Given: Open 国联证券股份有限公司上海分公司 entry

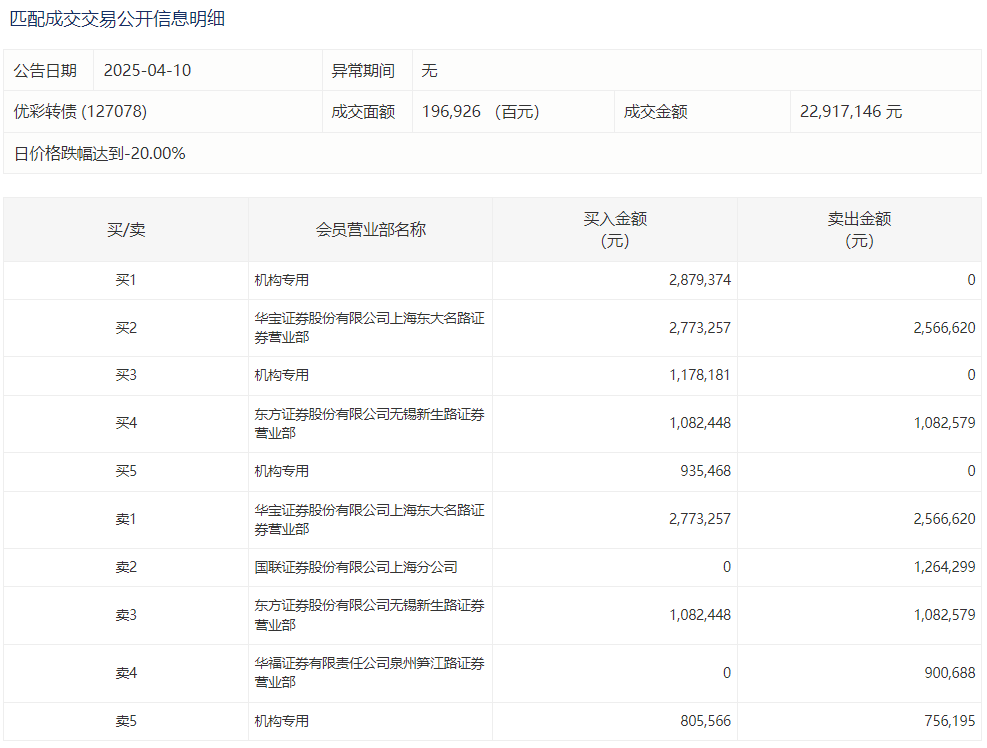Looking at the screenshot, I should pyautogui.click(x=356, y=567).
